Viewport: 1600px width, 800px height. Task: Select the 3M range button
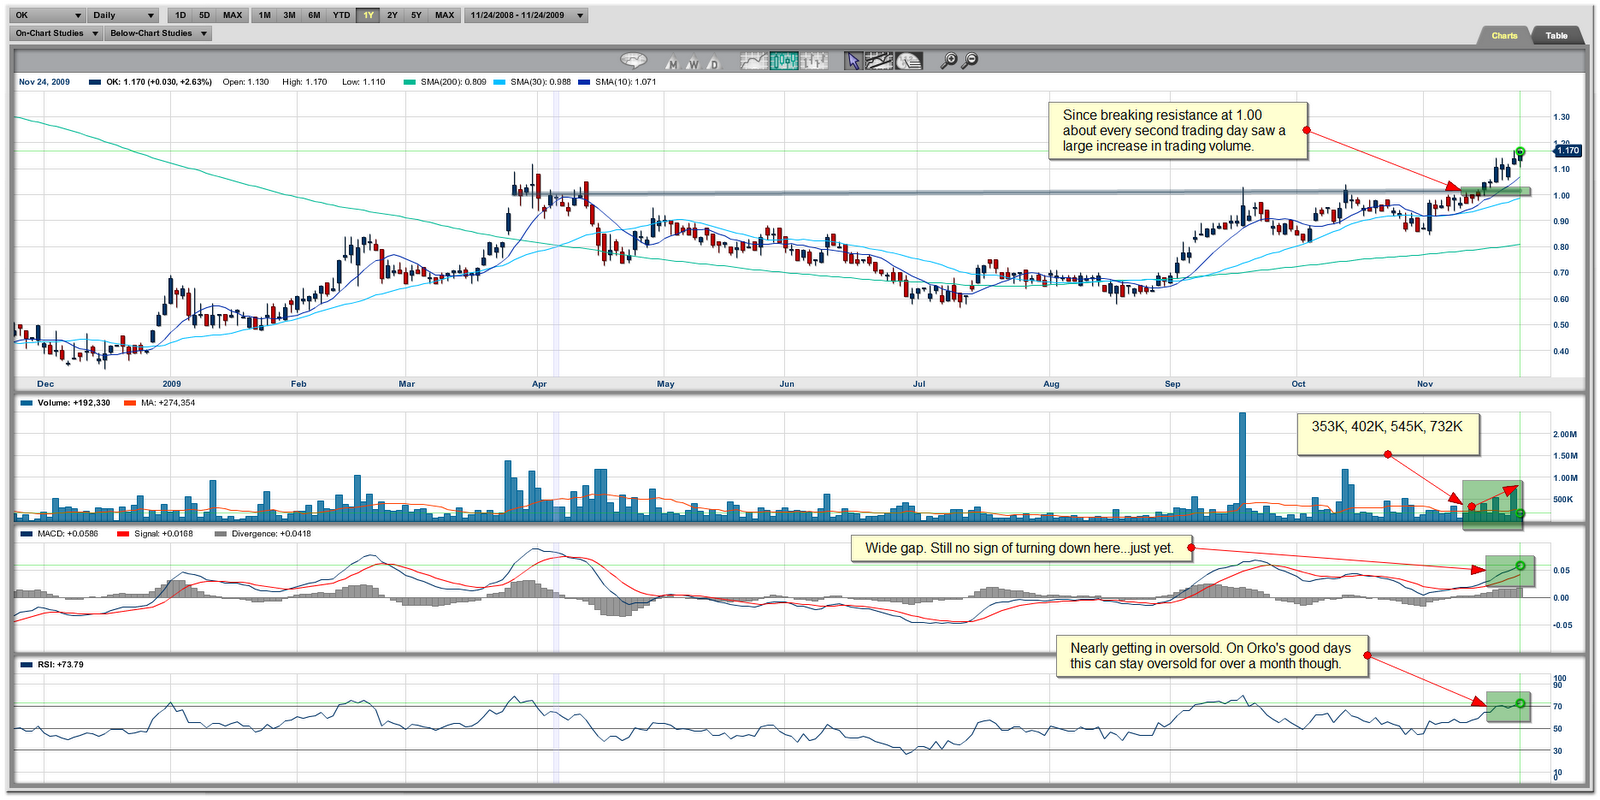click(x=289, y=15)
